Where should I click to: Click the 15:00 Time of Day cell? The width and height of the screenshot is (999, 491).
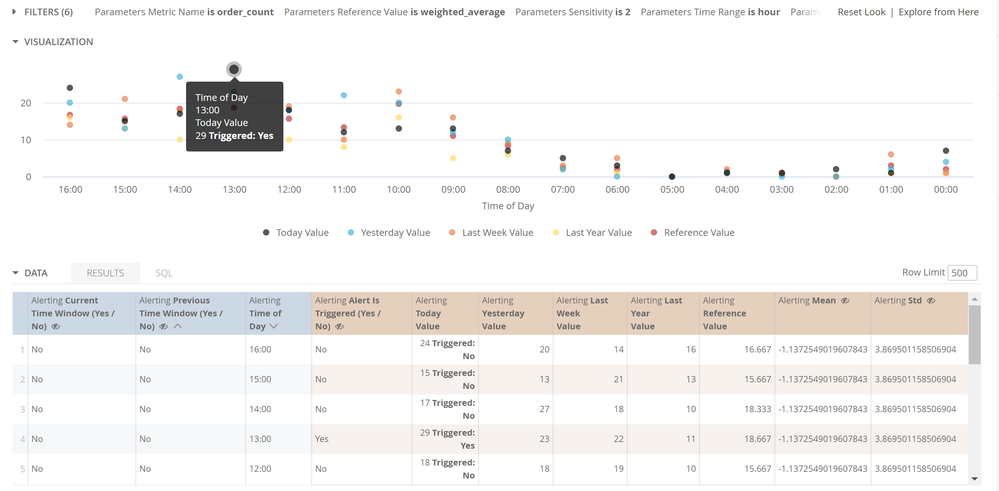[278, 380]
